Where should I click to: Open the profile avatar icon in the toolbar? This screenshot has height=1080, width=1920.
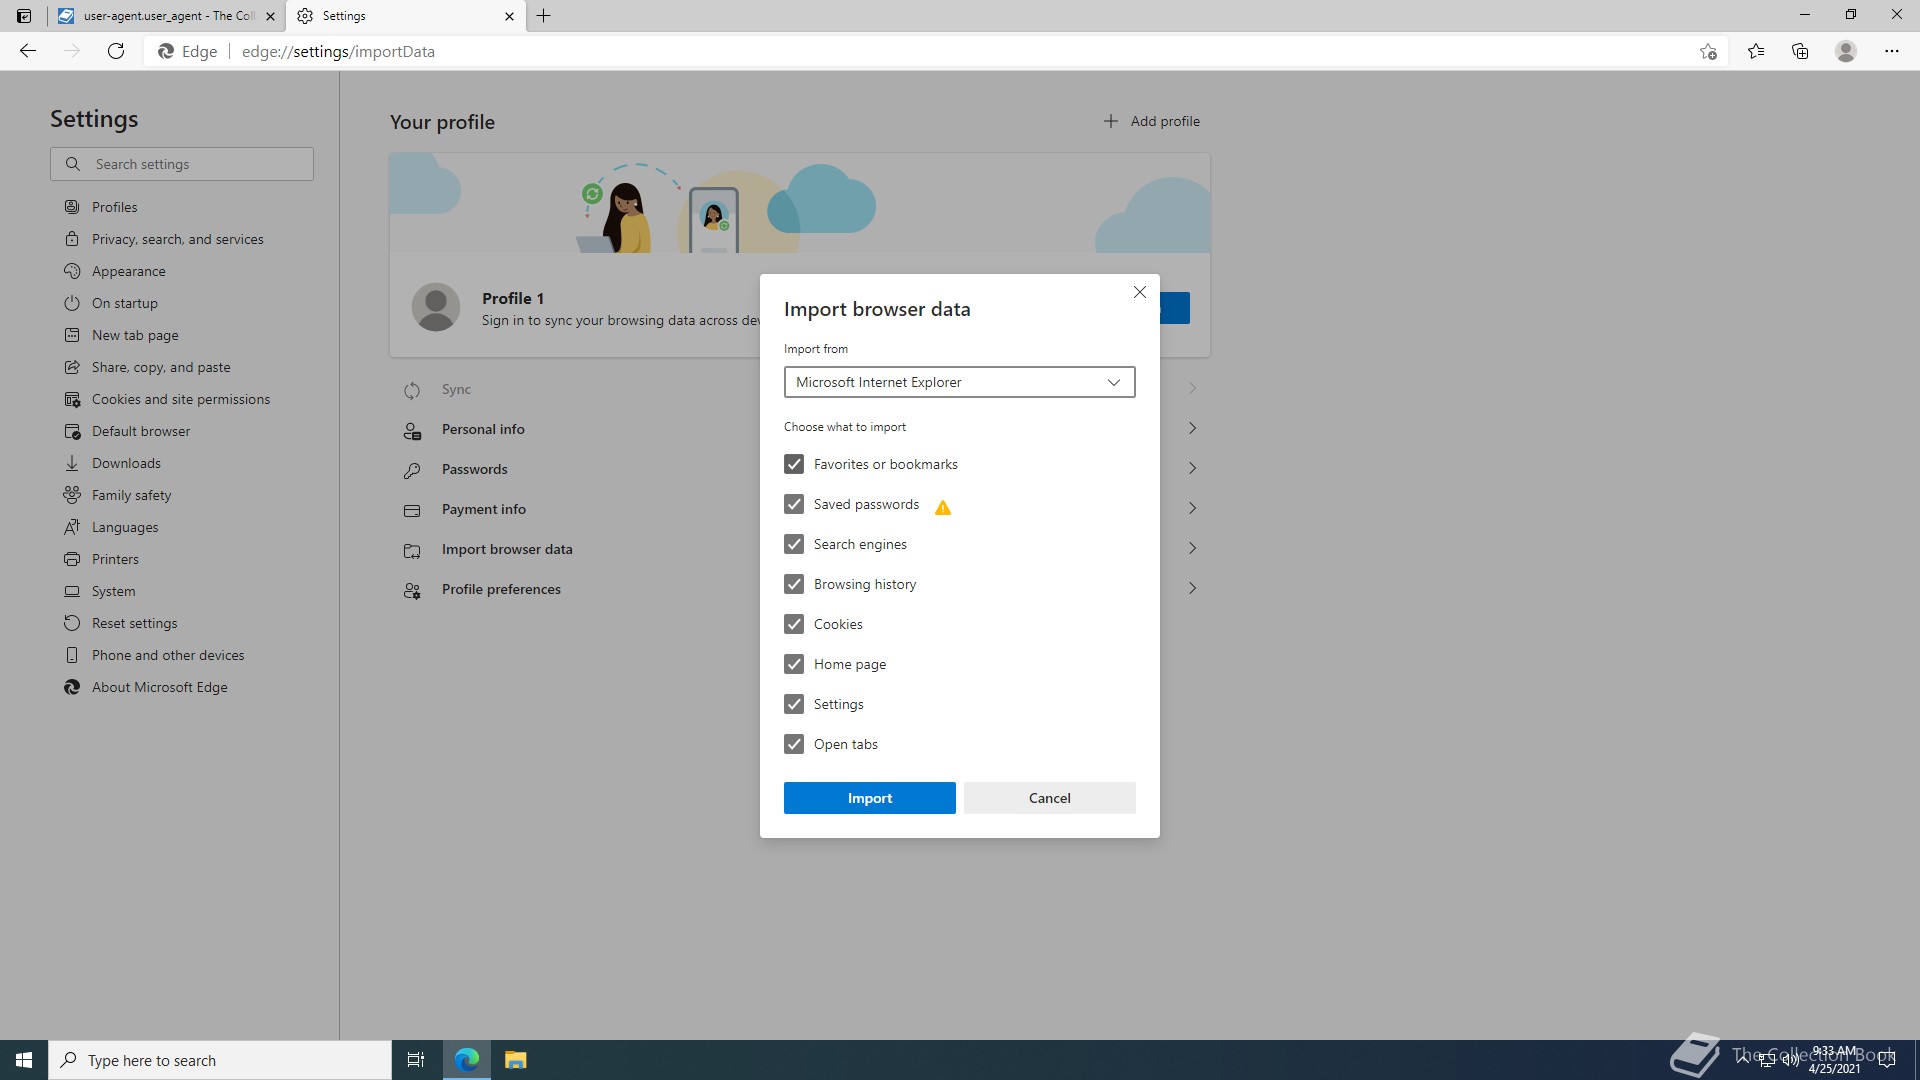pyautogui.click(x=1846, y=51)
